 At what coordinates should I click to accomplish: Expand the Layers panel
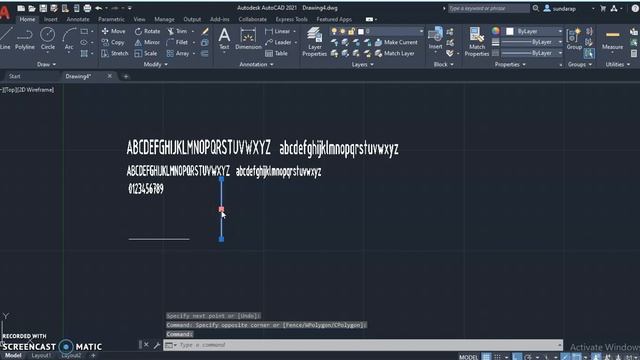point(362,64)
